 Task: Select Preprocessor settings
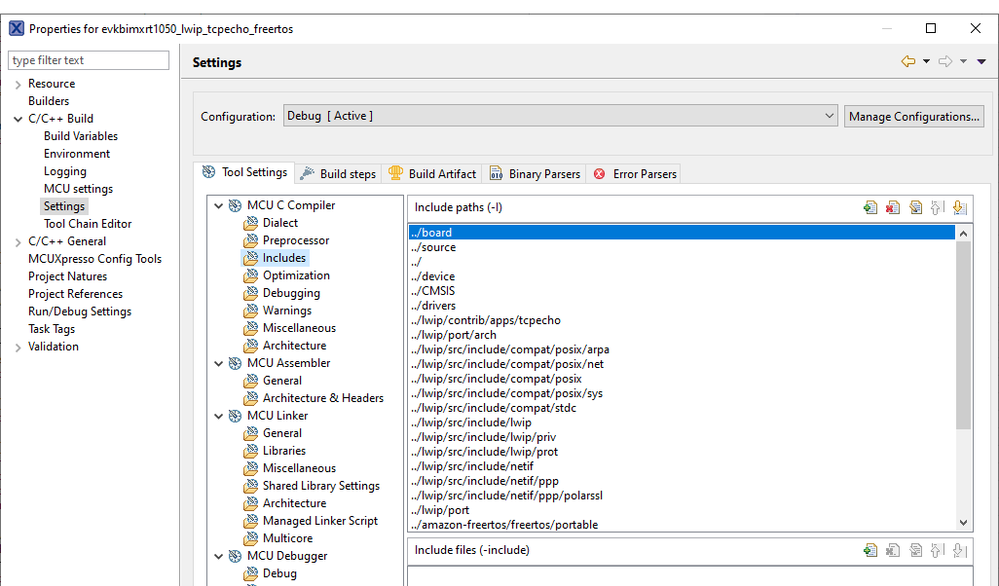click(x=296, y=240)
